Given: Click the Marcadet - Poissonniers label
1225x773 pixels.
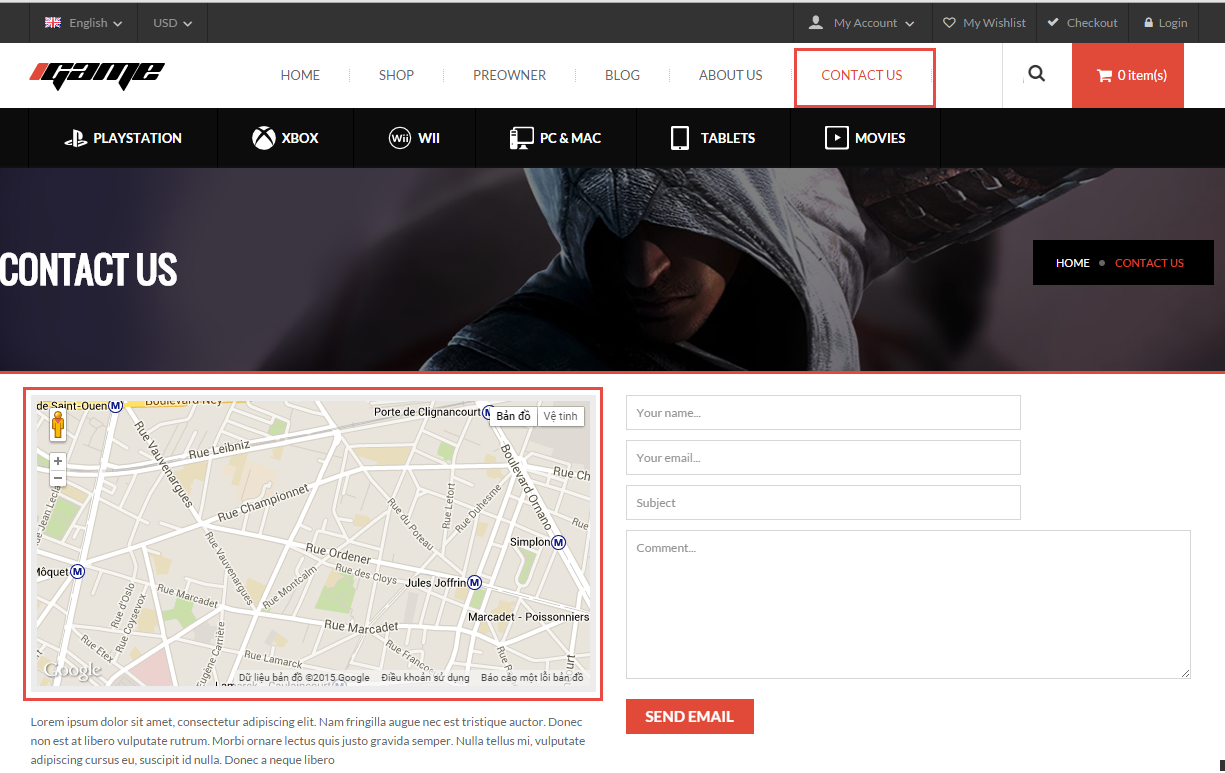Looking at the screenshot, I should pos(529,617).
